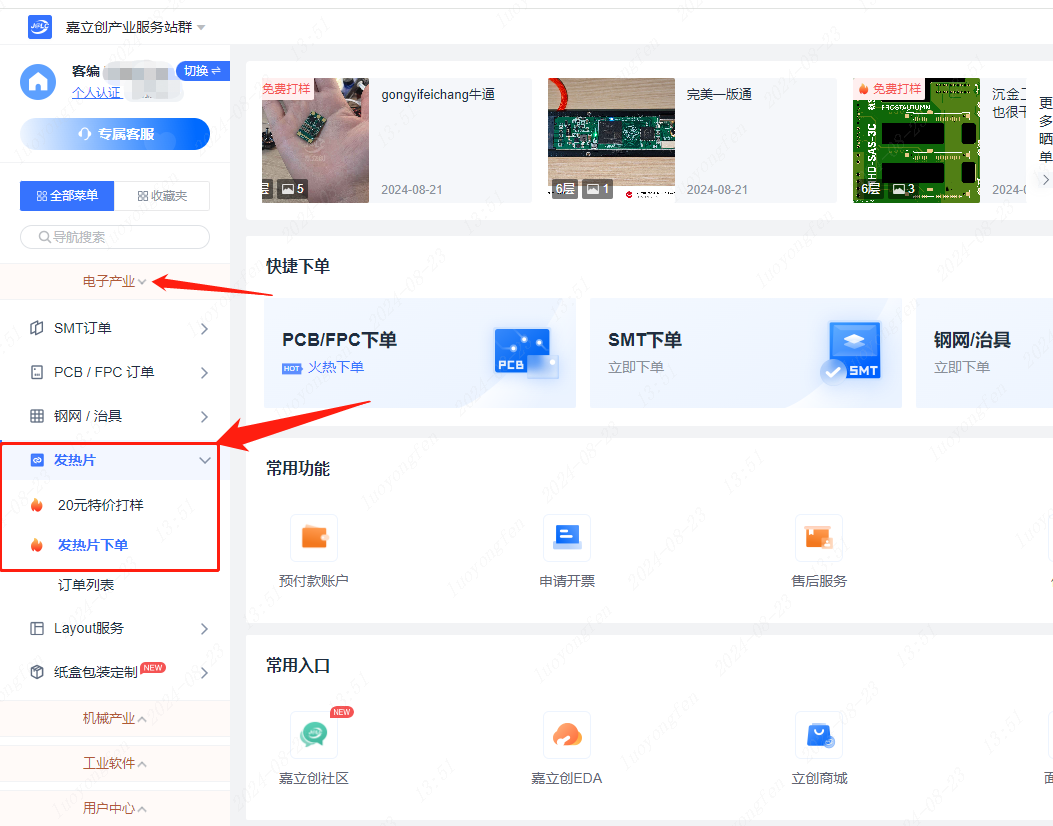Open 订单列表 menu item
Image resolution: width=1053 pixels, height=826 pixels.
(x=86, y=585)
